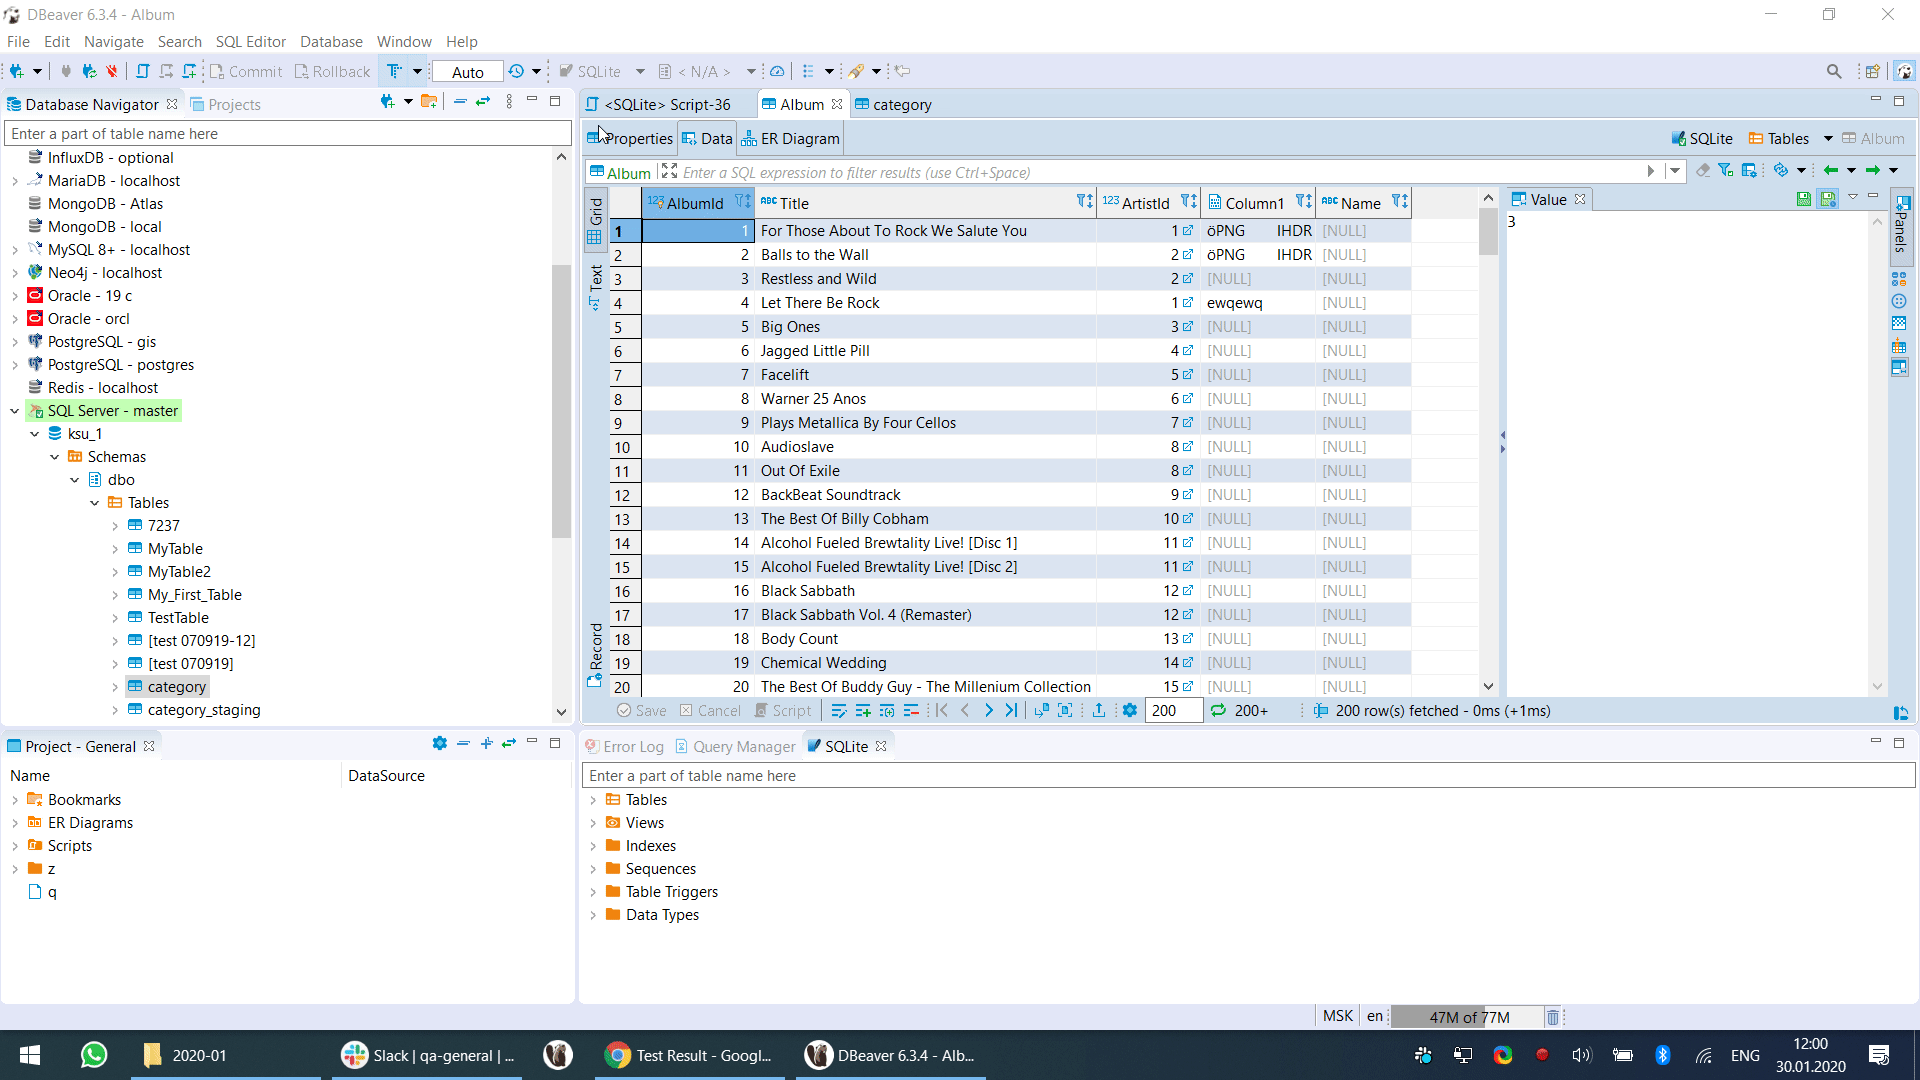1920x1080 pixels.
Task: Open the SQL Editor history icon beside Auto
Action: (514, 71)
